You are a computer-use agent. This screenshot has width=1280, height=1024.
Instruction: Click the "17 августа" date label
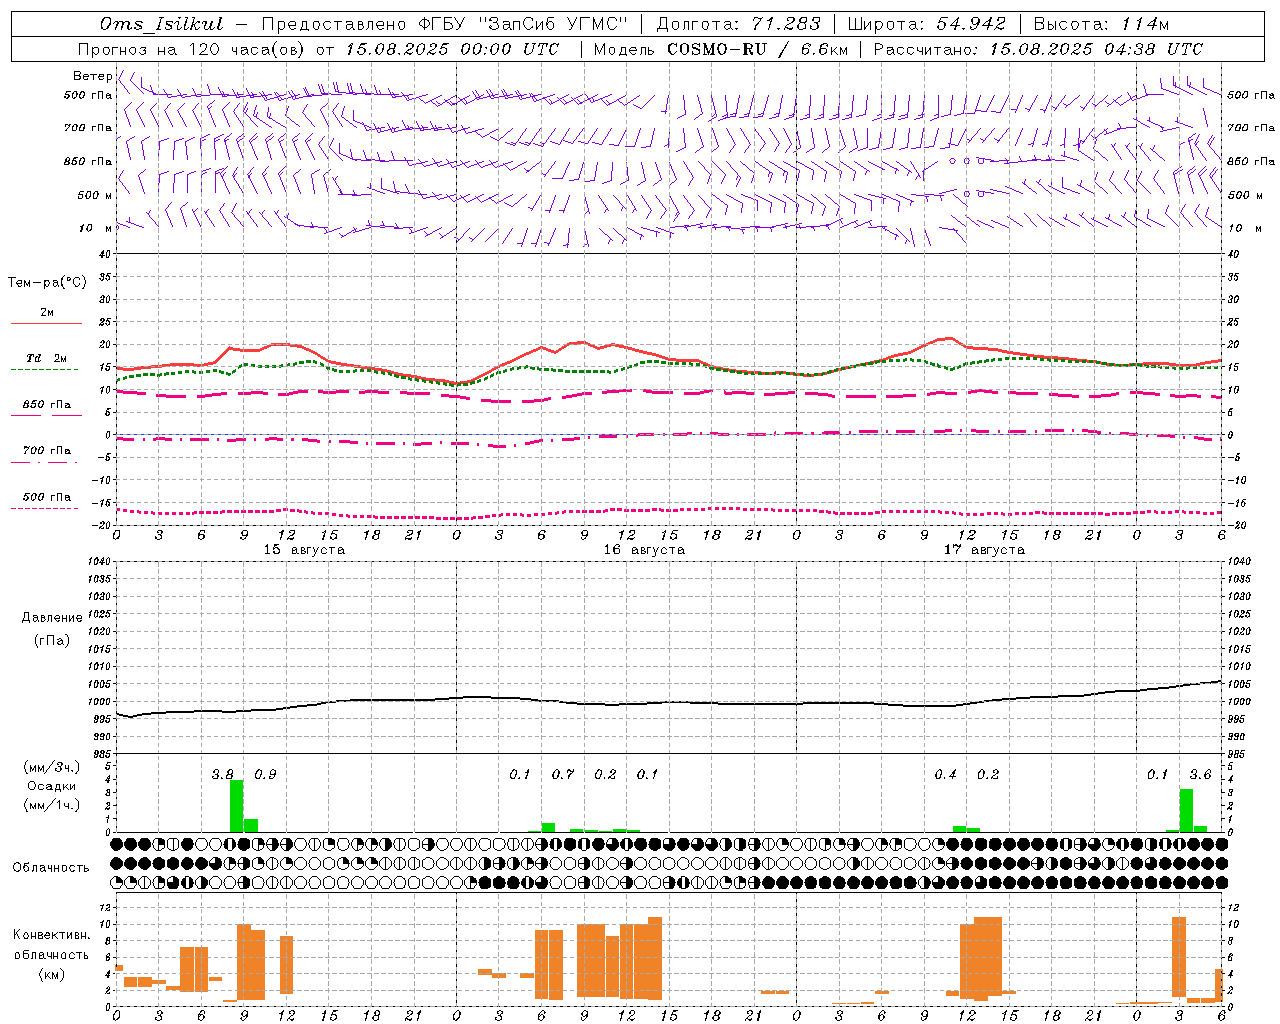coord(984,550)
